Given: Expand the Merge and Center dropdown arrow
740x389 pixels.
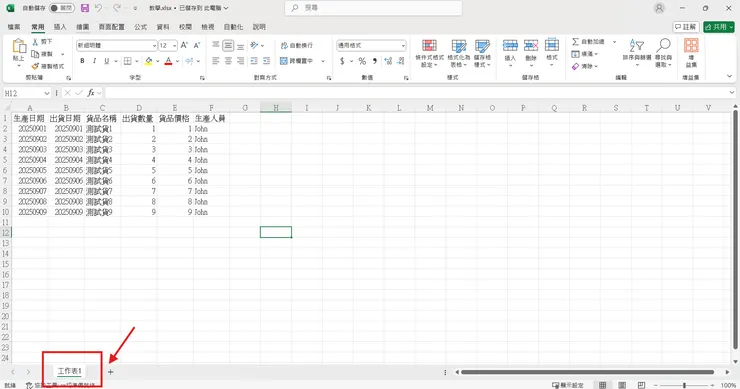Looking at the screenshot, I should click(x=323, y=61).
